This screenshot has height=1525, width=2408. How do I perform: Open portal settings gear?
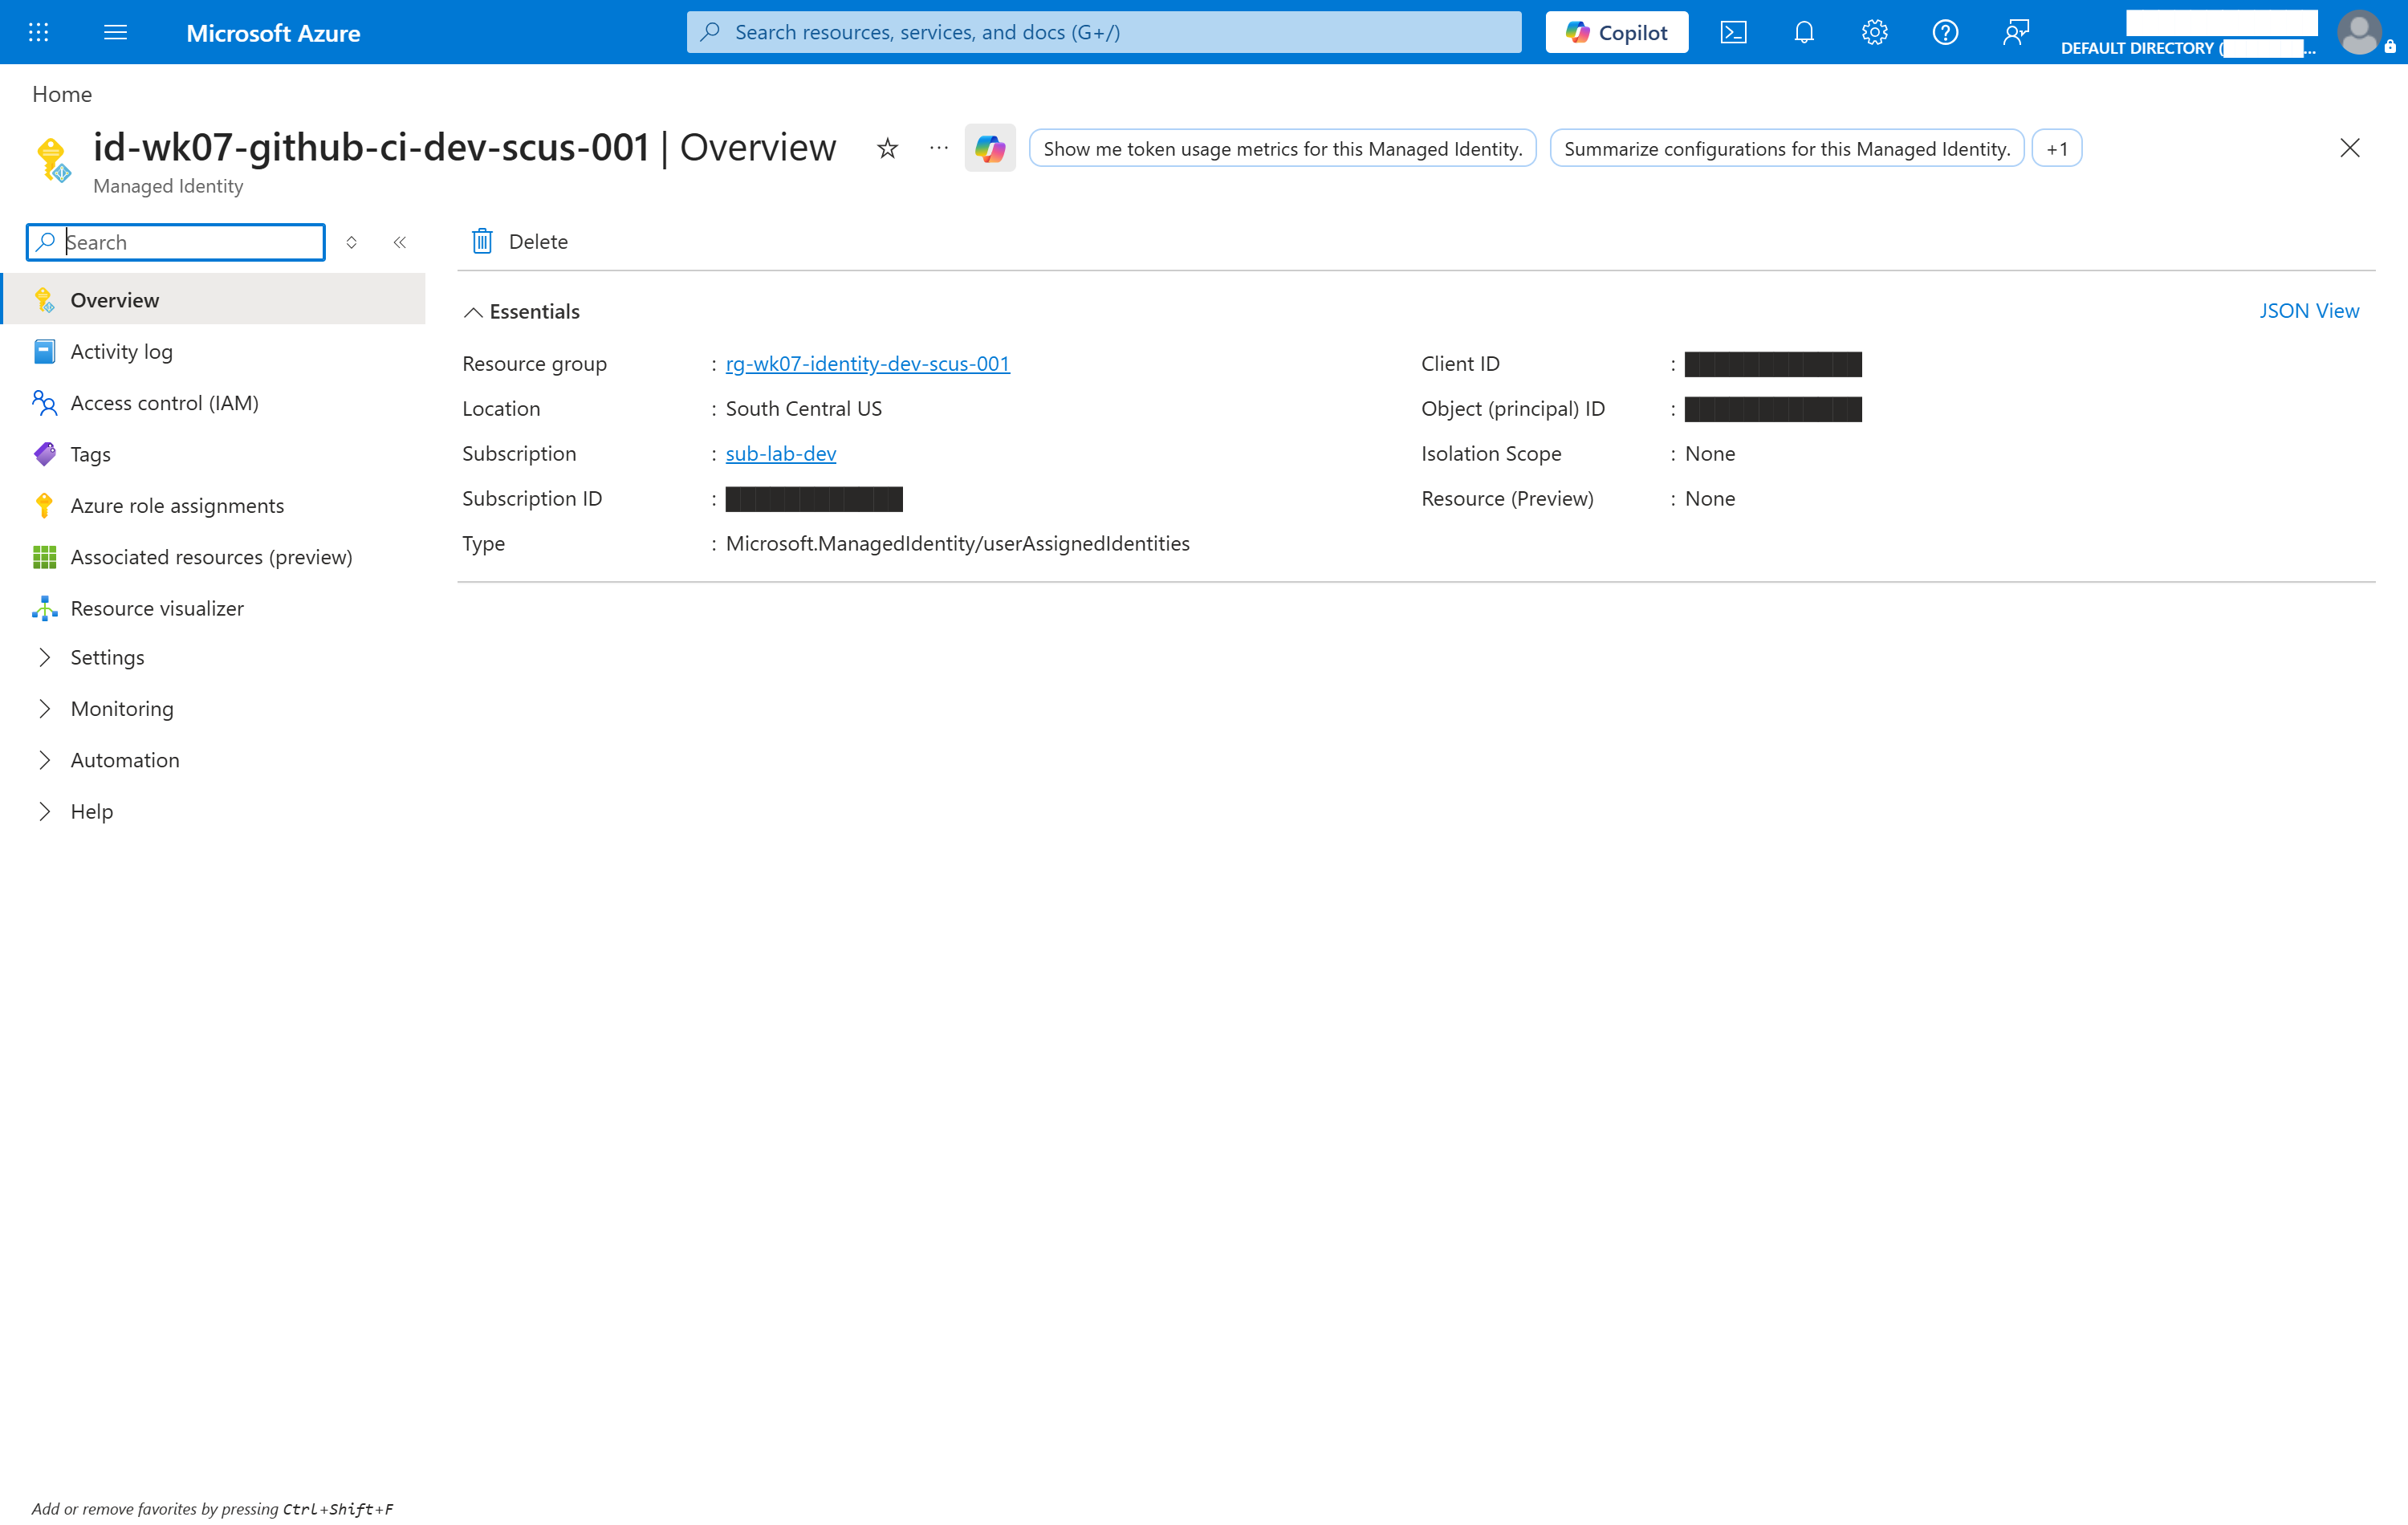pos(1874,32)
